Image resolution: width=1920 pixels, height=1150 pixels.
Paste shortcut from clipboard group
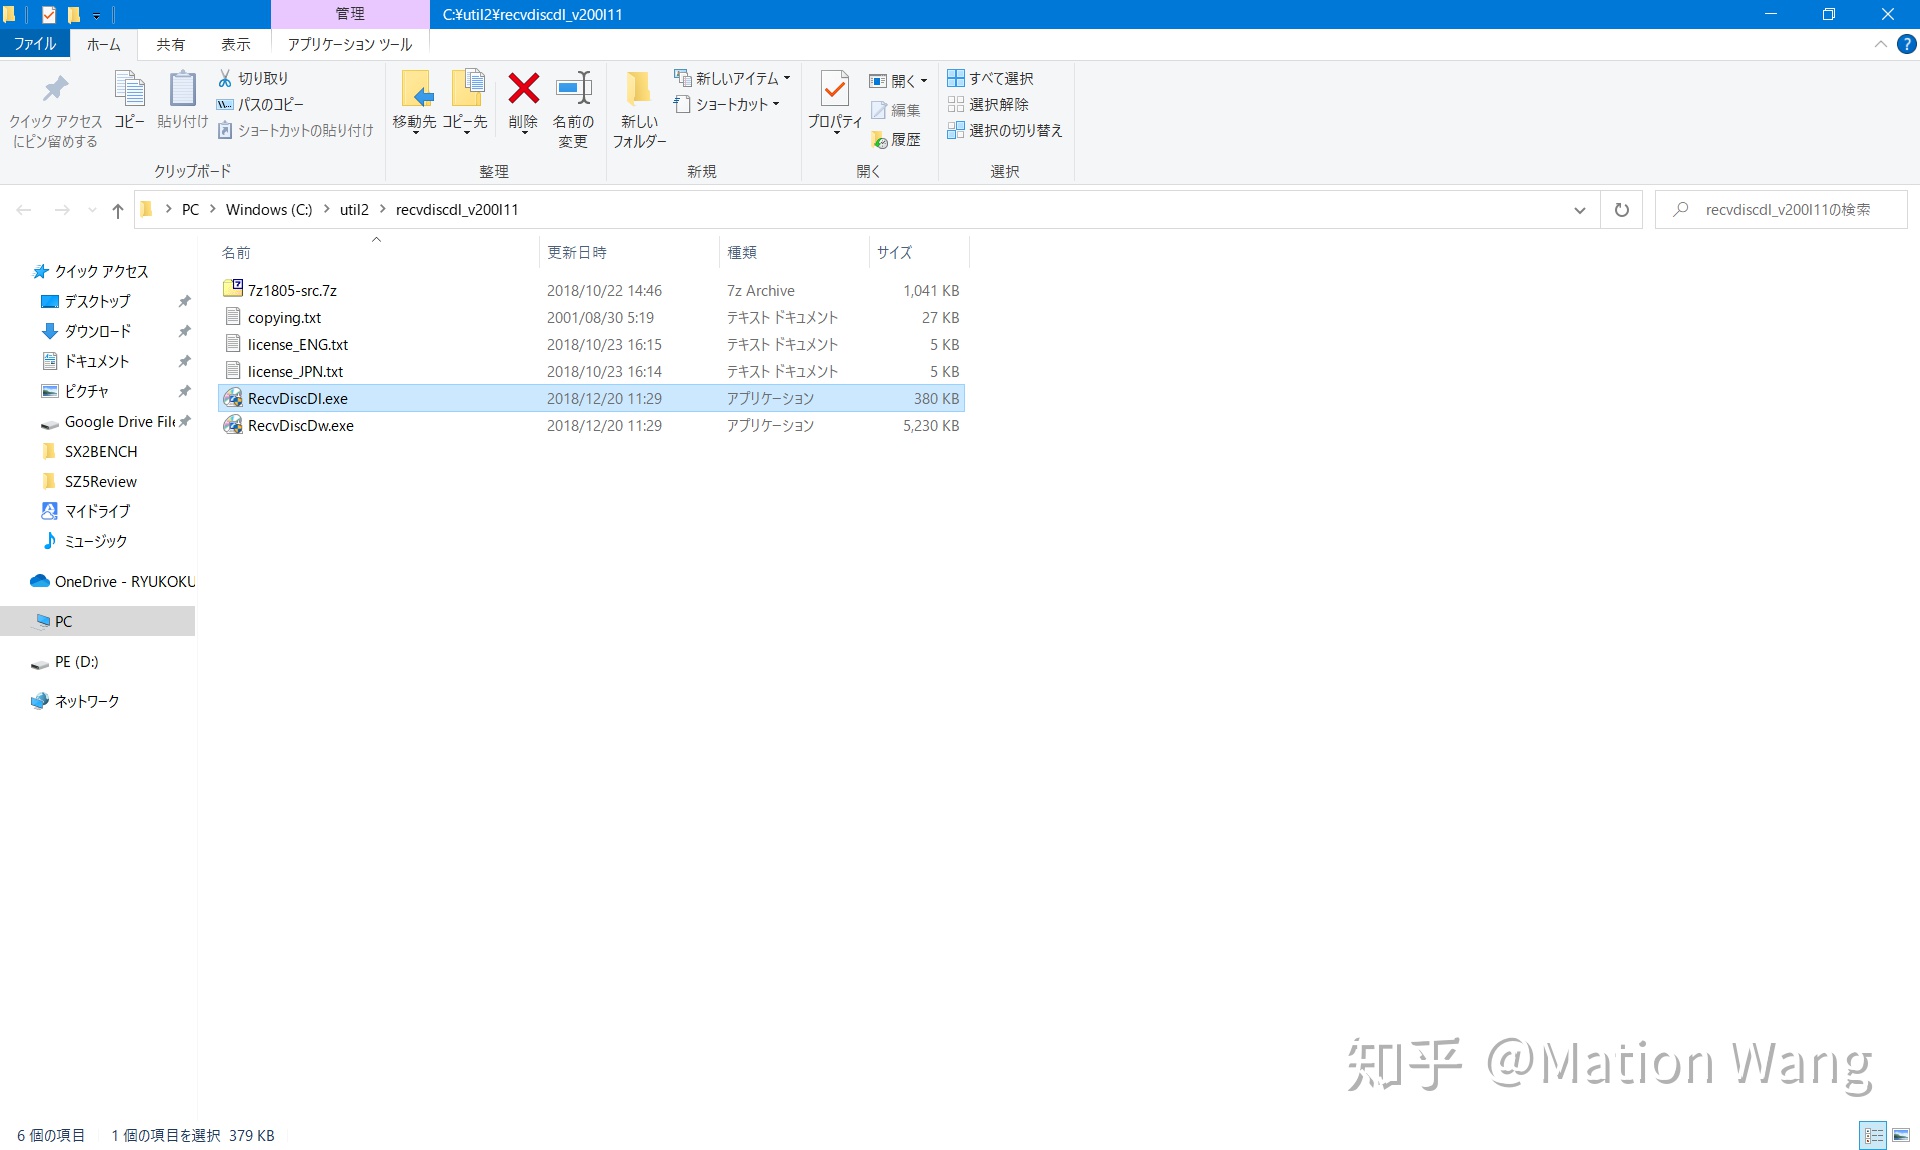pyautogui.click(x=295, y=130)
